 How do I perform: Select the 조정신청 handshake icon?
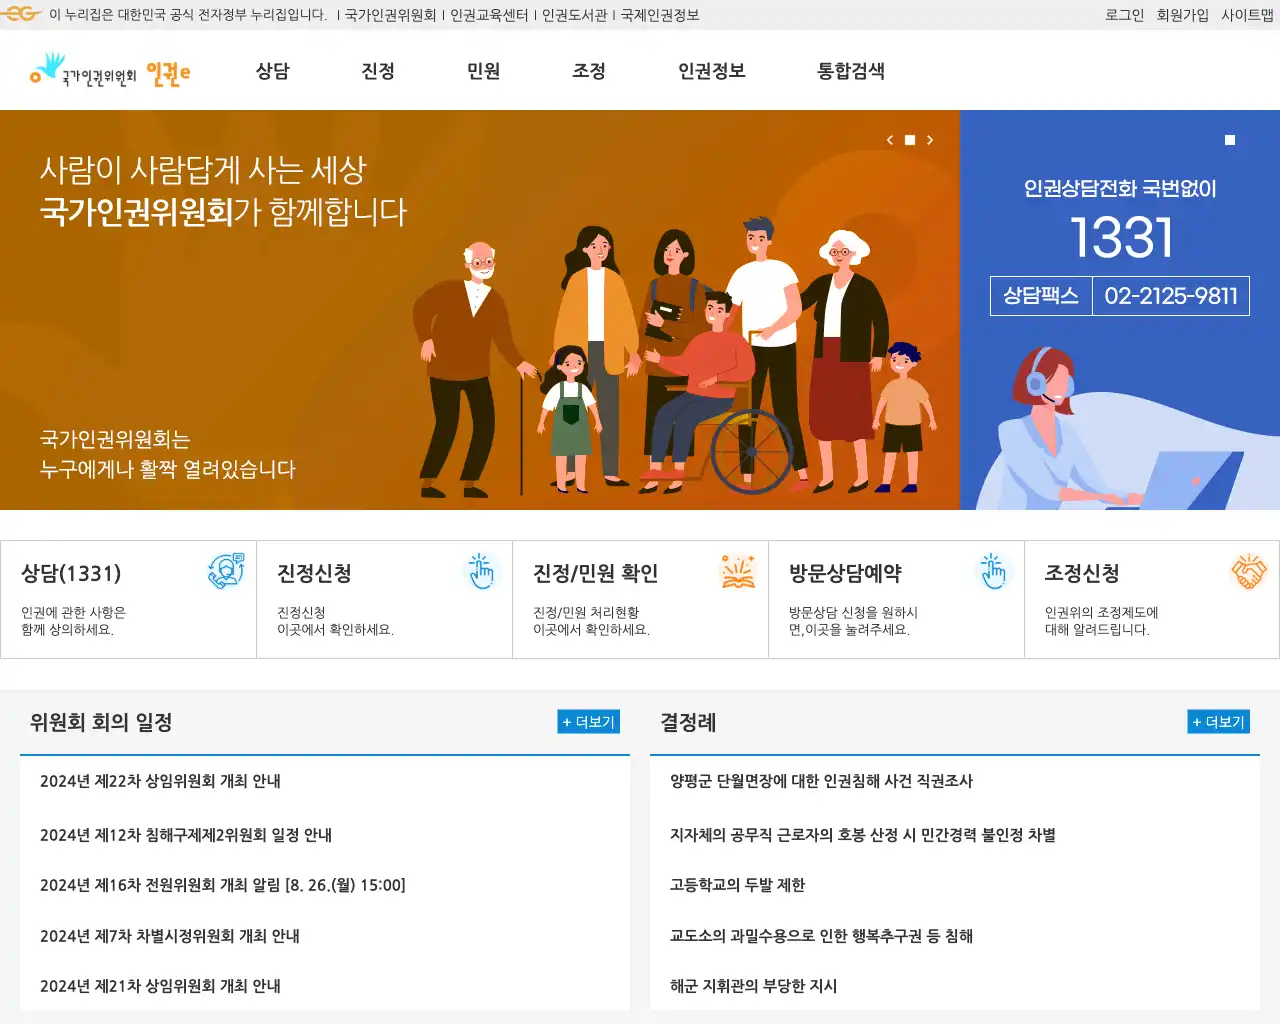(1249, 571)
